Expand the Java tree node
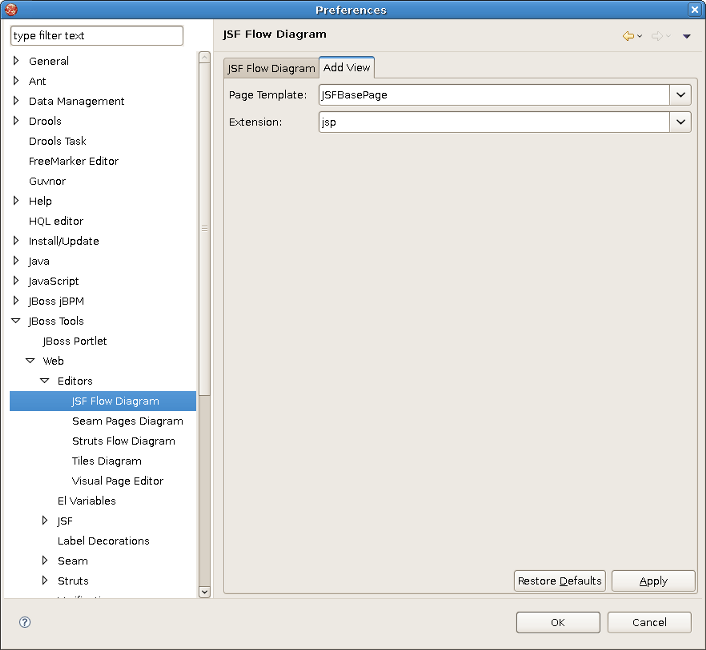Screen dimensions: 706x650 click(16, 261)
